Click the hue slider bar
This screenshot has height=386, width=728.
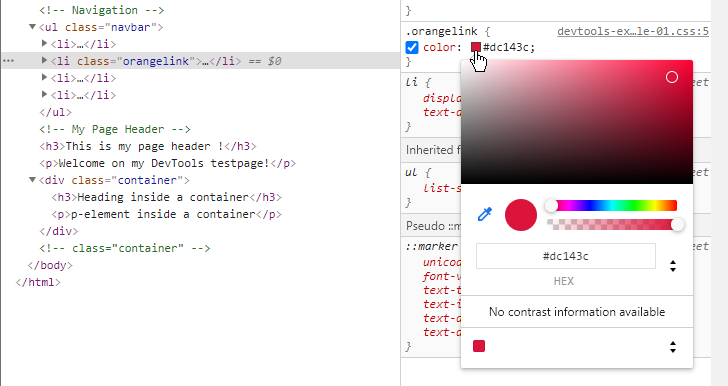click(x=612, y=205)
